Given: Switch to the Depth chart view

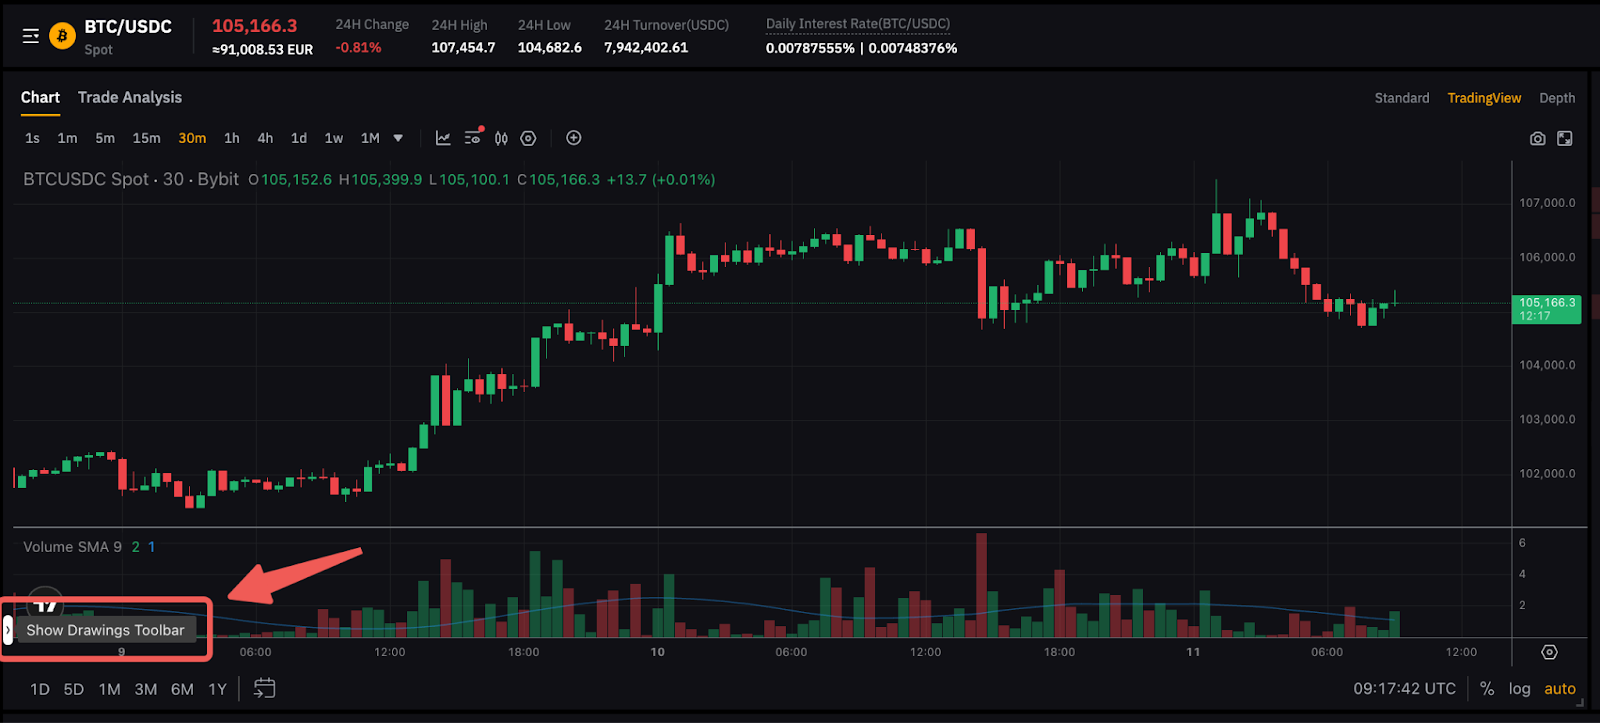Looking at the screenshot, I should (x=1556, y=98).
